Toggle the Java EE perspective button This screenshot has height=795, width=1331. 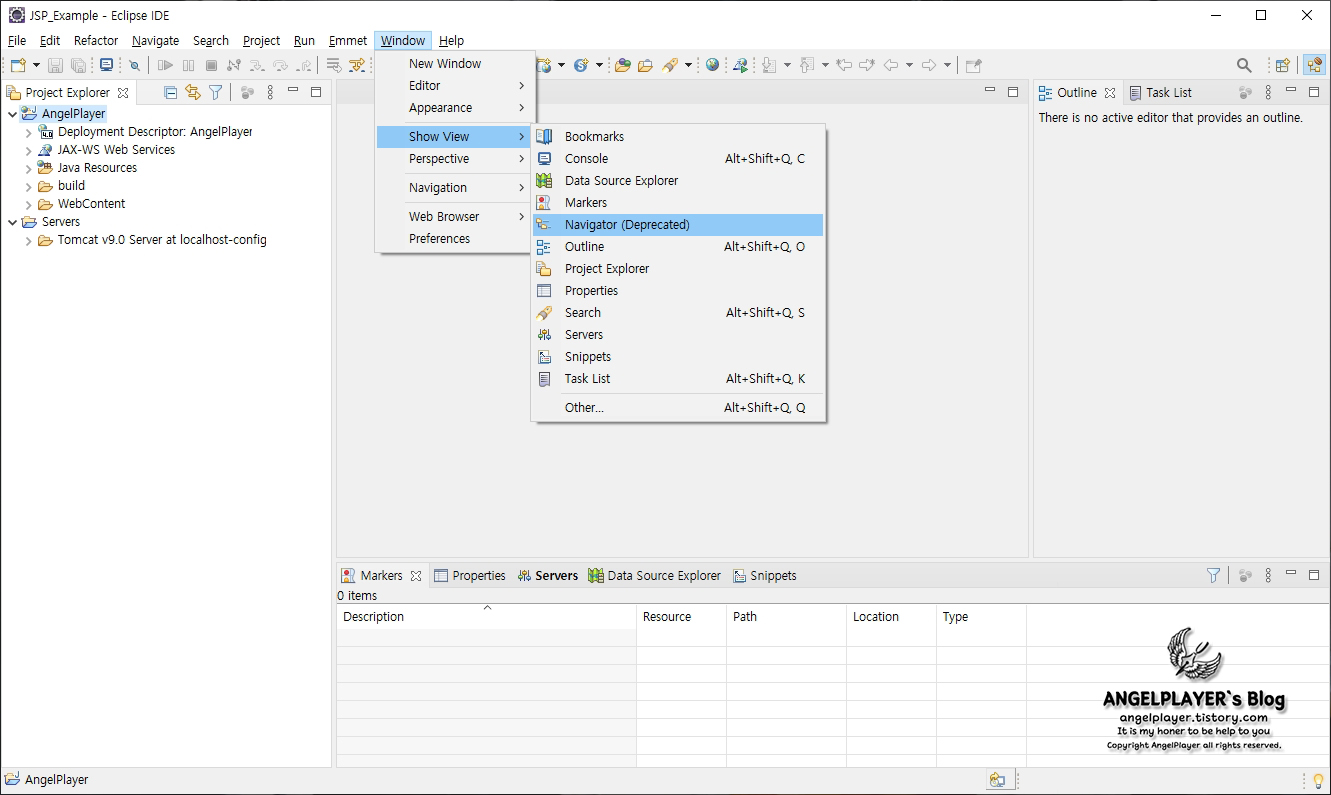click(x=1314, y=65)
